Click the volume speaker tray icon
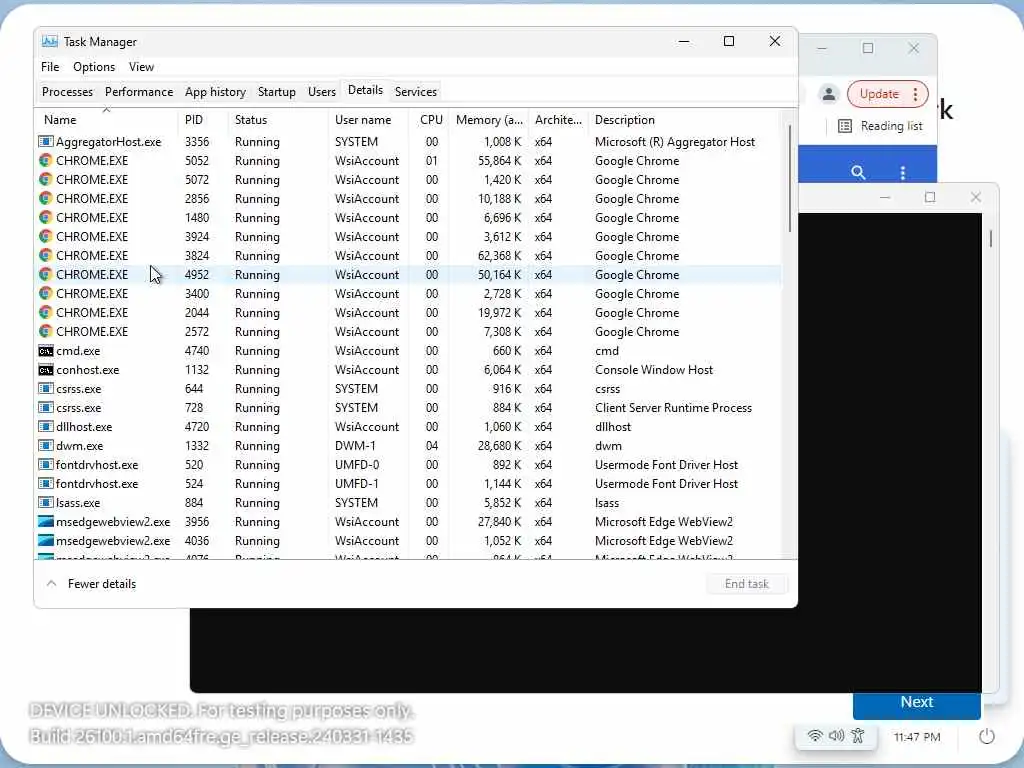This screenshot has width=1024, height=768. (x=836, y=736)
